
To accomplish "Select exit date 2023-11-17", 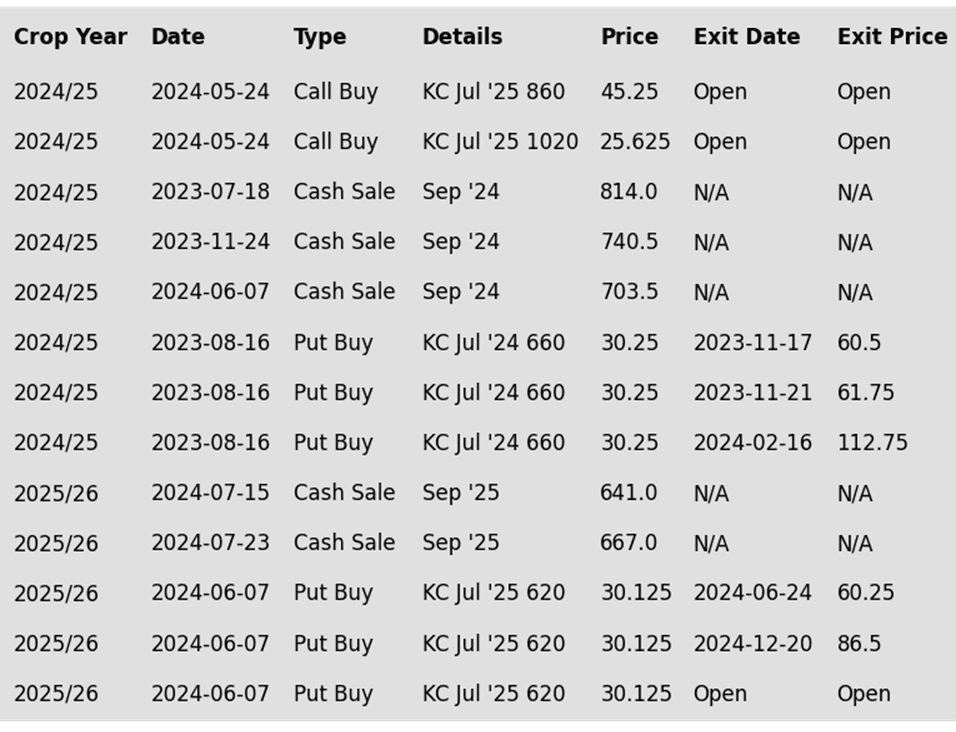I will pos(752,343).
